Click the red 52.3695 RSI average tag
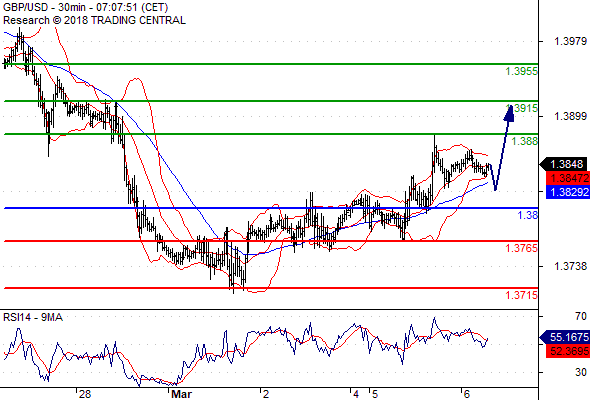This screenshot has width=590, height=400. 568,351
